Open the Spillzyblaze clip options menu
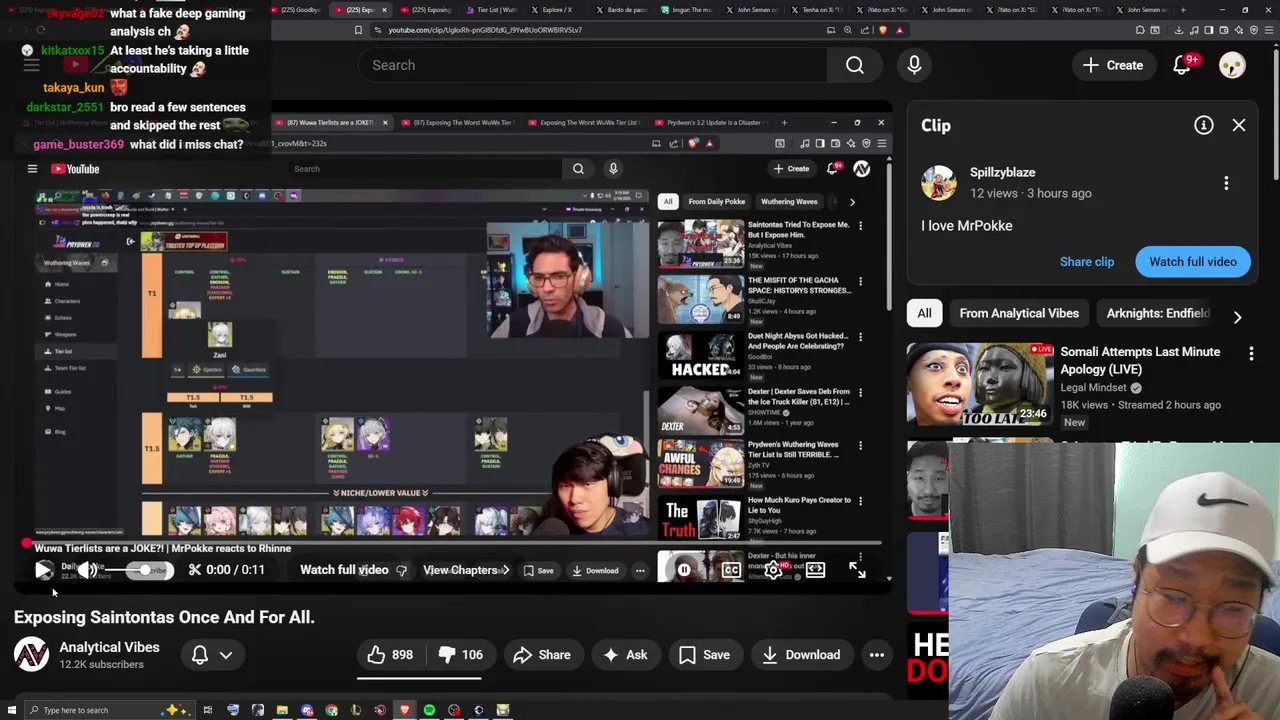 tap(1226, 183)
